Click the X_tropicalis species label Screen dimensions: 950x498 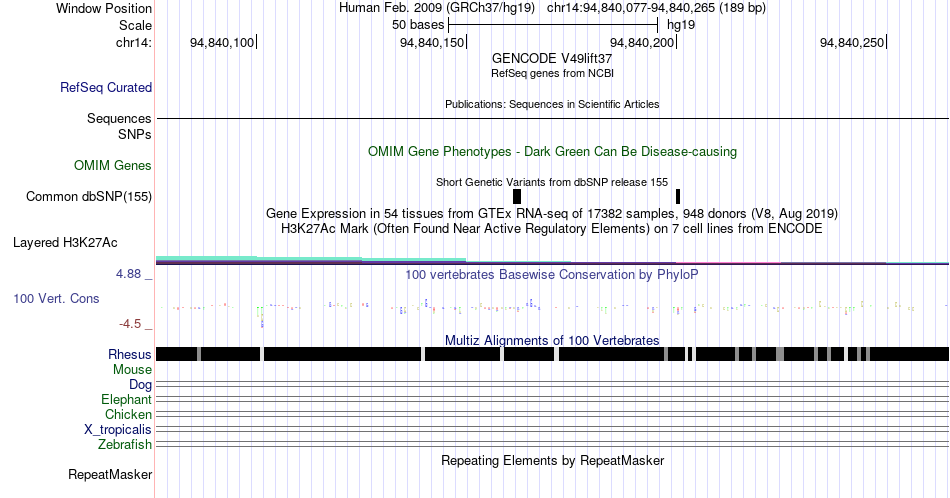[118, 430]
